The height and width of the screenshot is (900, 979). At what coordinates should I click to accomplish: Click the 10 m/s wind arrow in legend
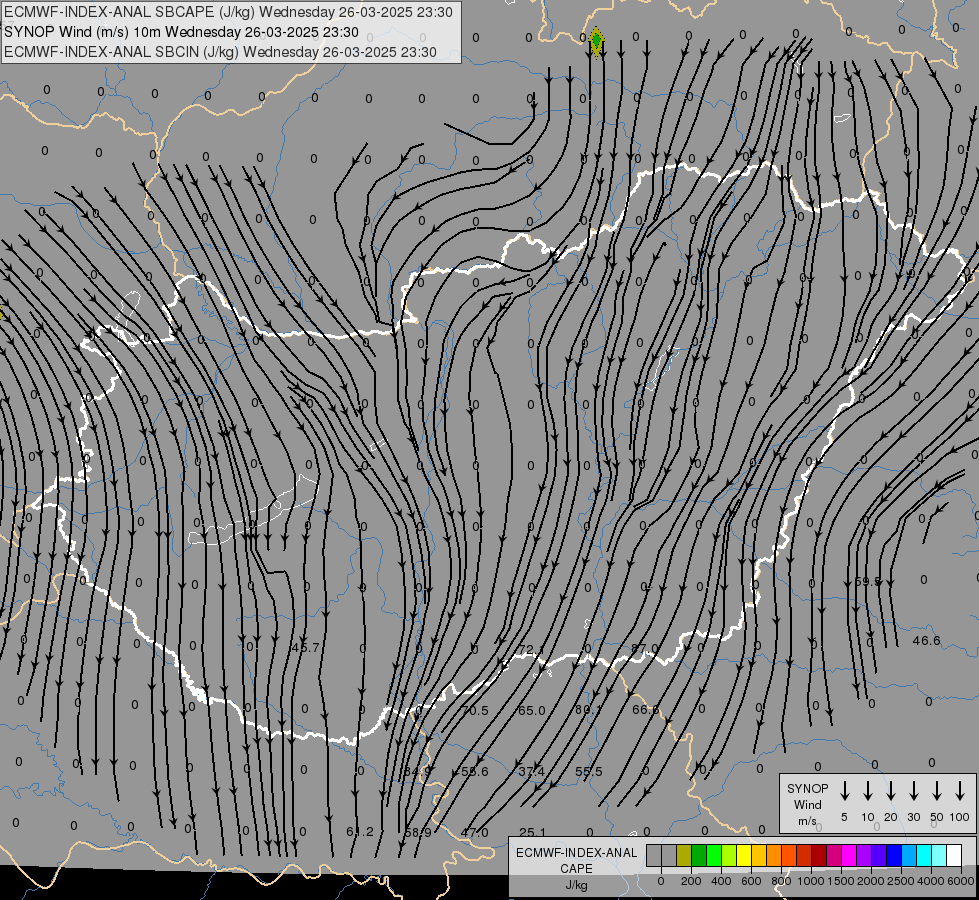(x=867, y=791)
